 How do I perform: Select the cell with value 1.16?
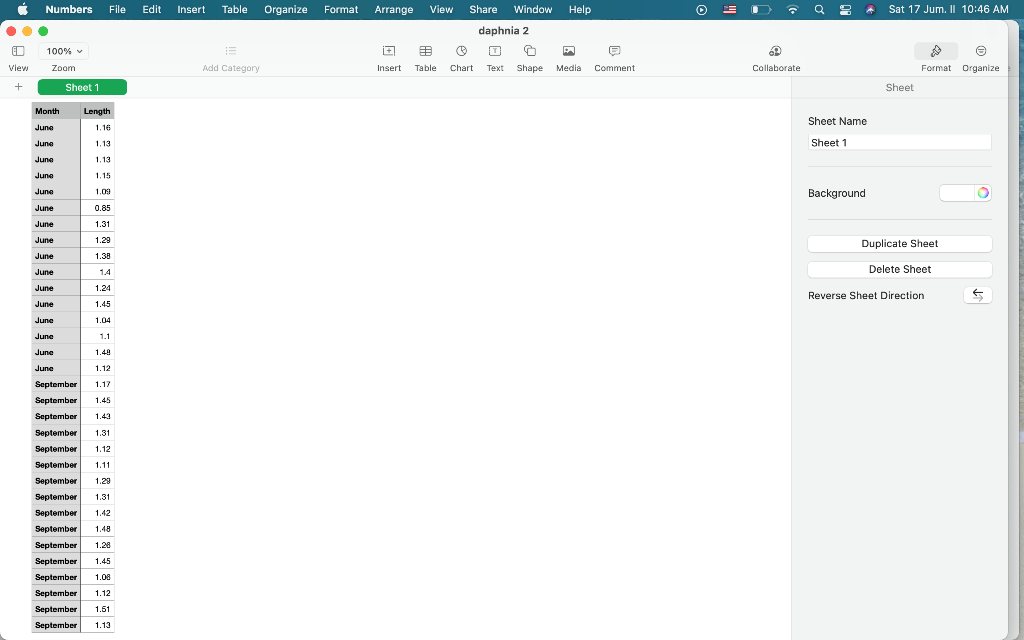pos(97,127)
